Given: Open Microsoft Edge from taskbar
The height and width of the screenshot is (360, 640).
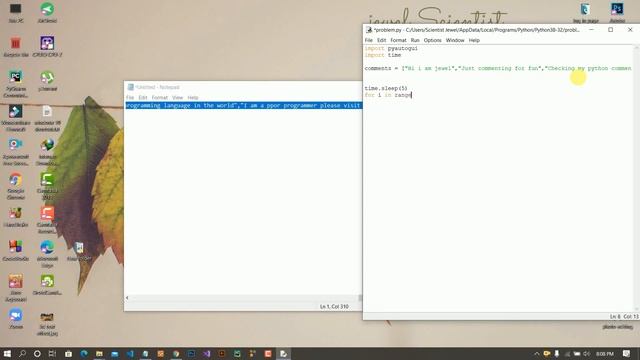Looking at the screenshot, I should (x=84, y=353).
